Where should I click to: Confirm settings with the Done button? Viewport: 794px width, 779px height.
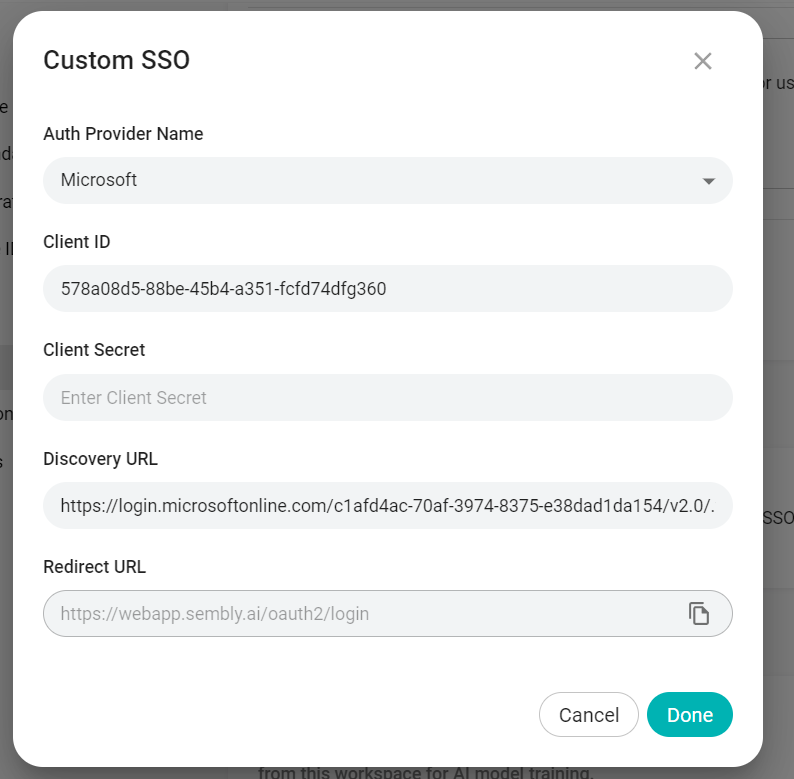point(690,715)
